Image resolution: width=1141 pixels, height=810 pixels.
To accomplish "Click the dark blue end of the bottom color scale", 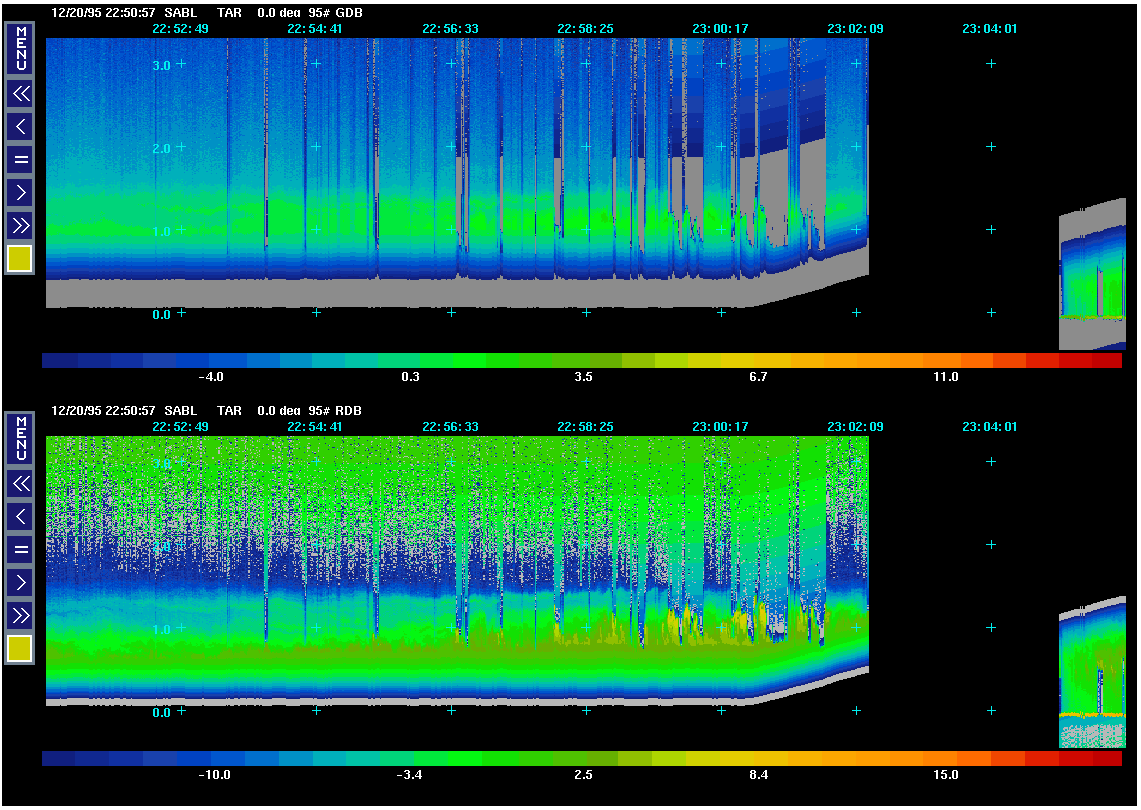I will (60, 758).
